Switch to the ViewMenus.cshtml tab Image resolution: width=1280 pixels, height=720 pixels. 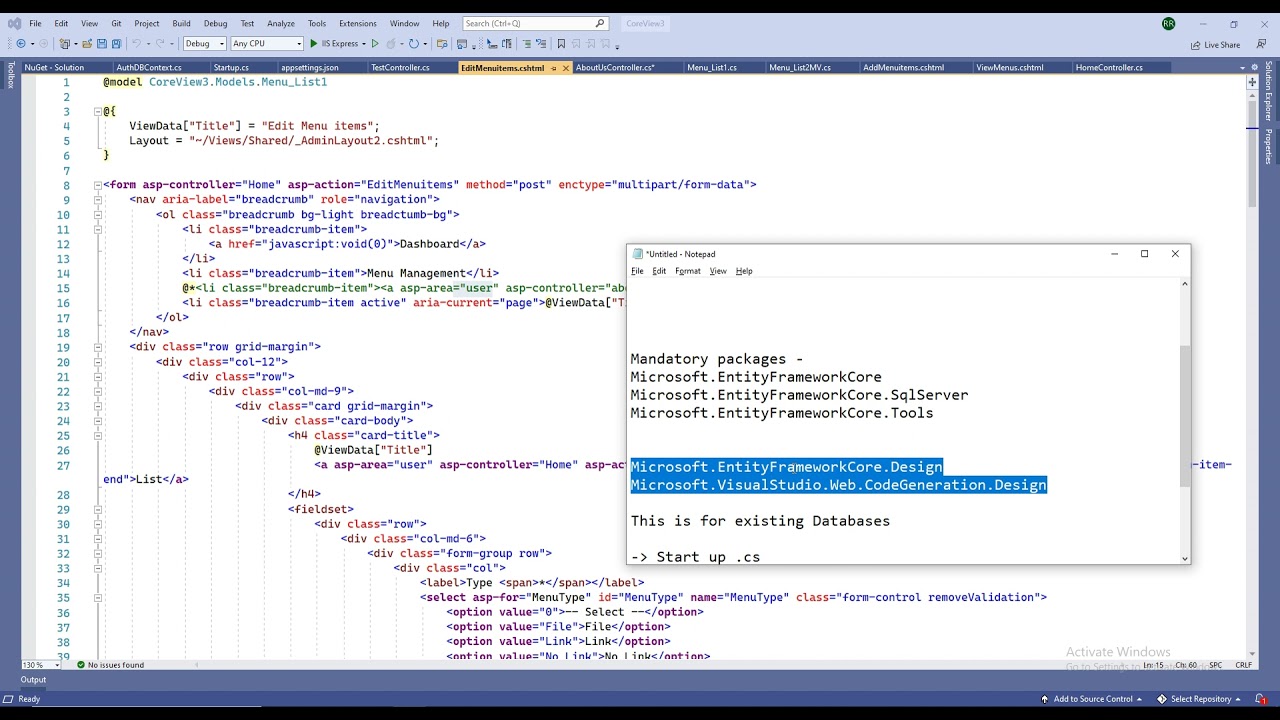[x=1010, y=68]
